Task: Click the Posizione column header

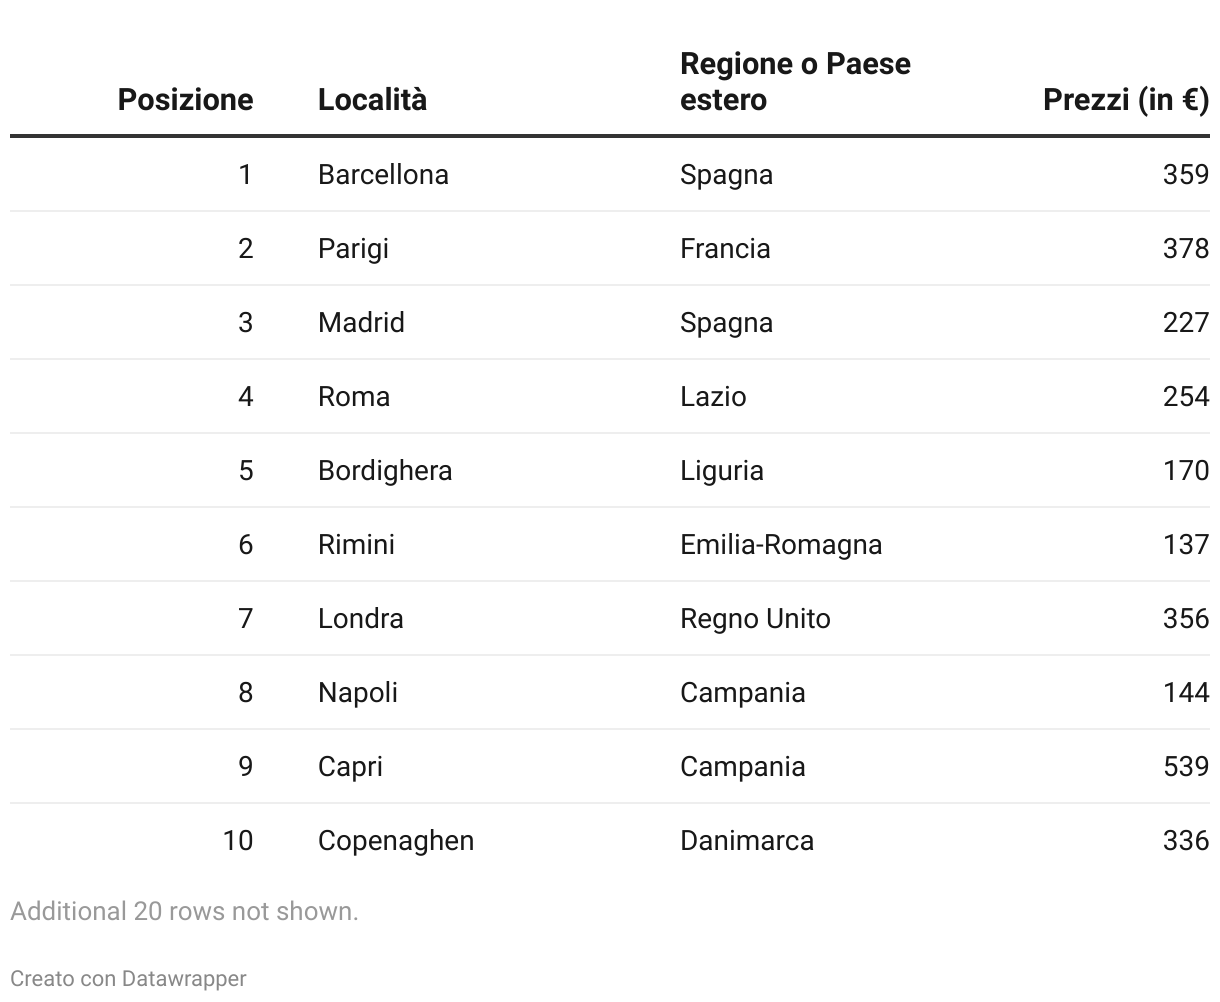Action: pyautogui.click(x=185, y=100)
